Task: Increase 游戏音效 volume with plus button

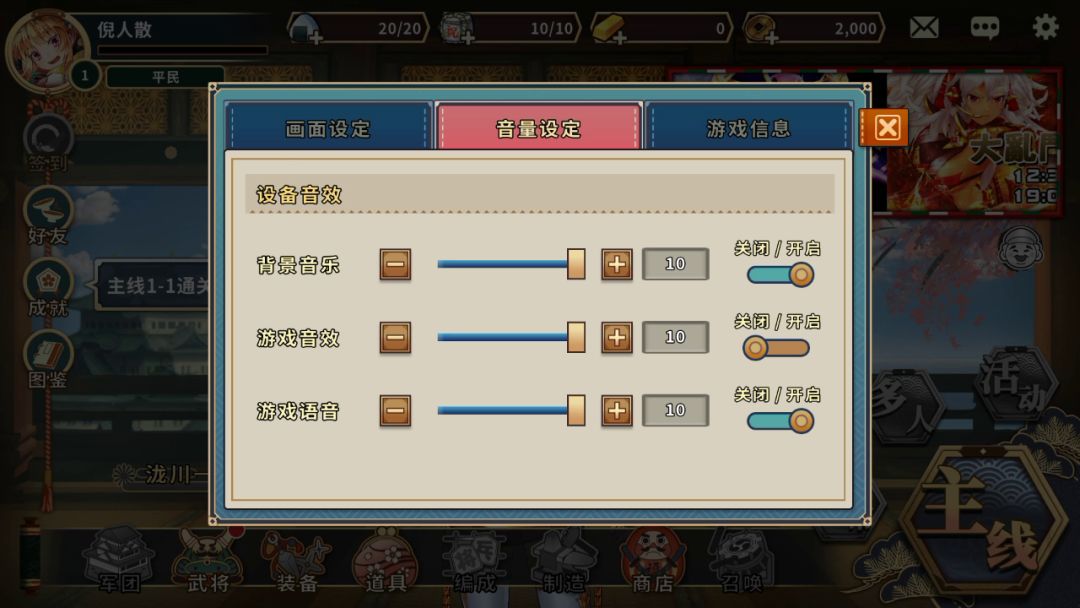Action: point(616,337)
